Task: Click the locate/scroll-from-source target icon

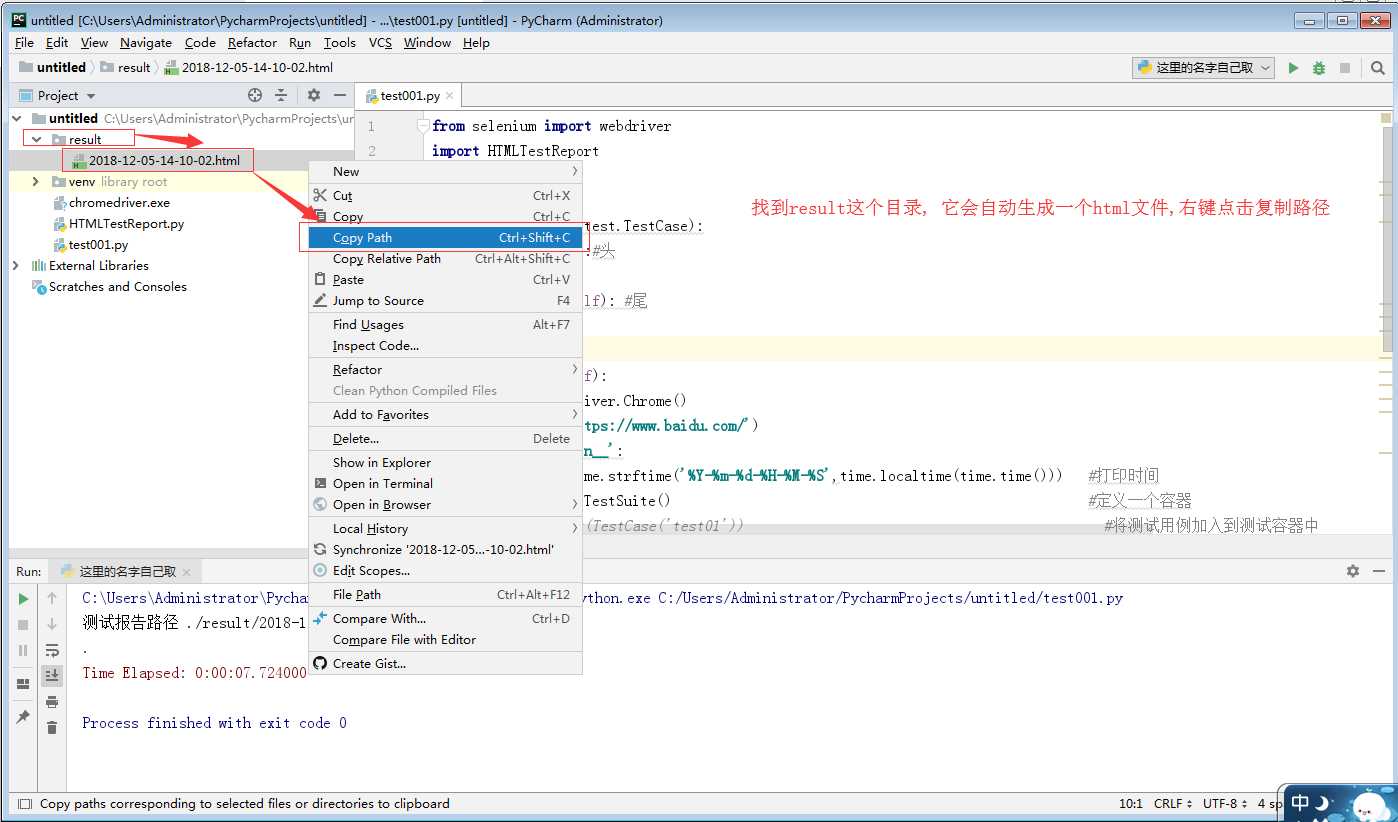Action: pyautogui.click(x=255, y=95)
